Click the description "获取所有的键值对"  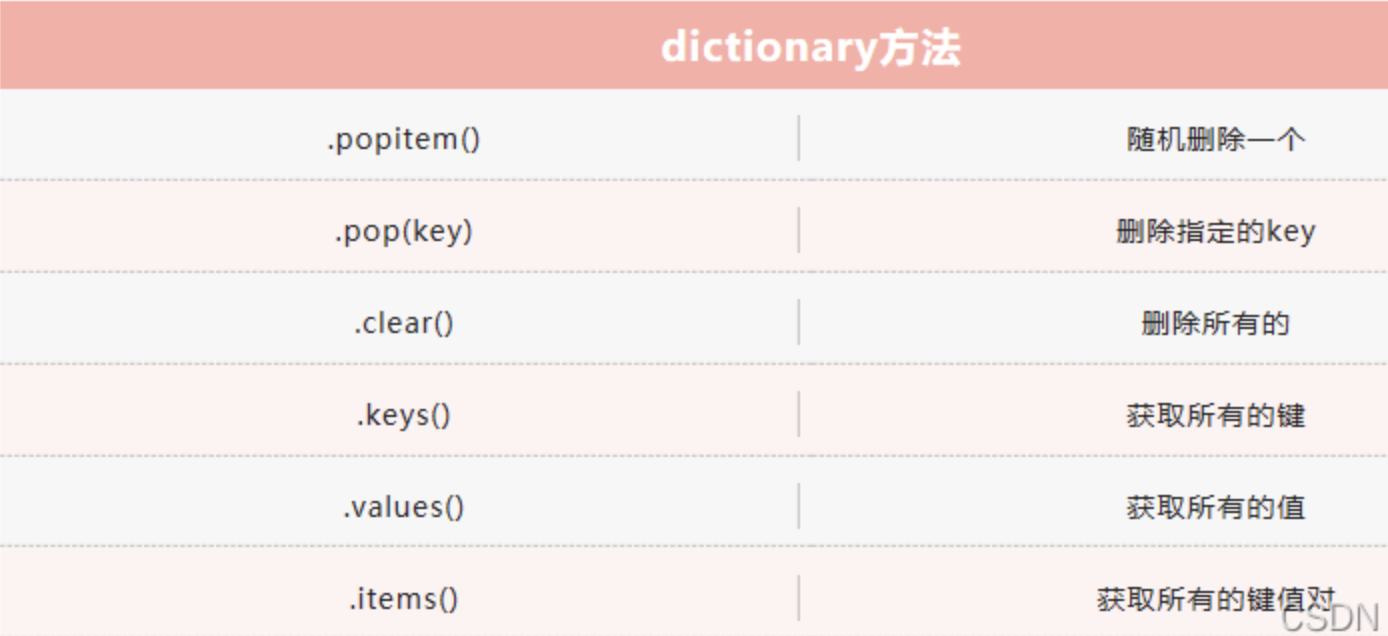1215,599
